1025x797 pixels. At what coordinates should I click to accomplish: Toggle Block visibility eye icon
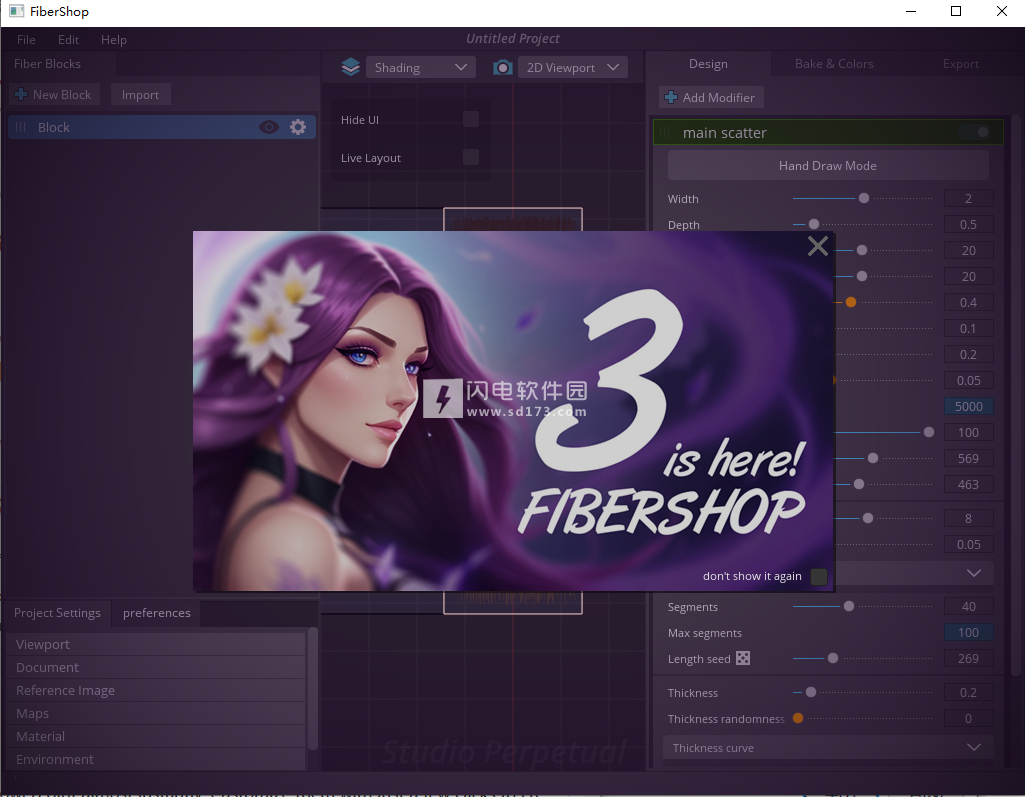[x=269, y=127]
